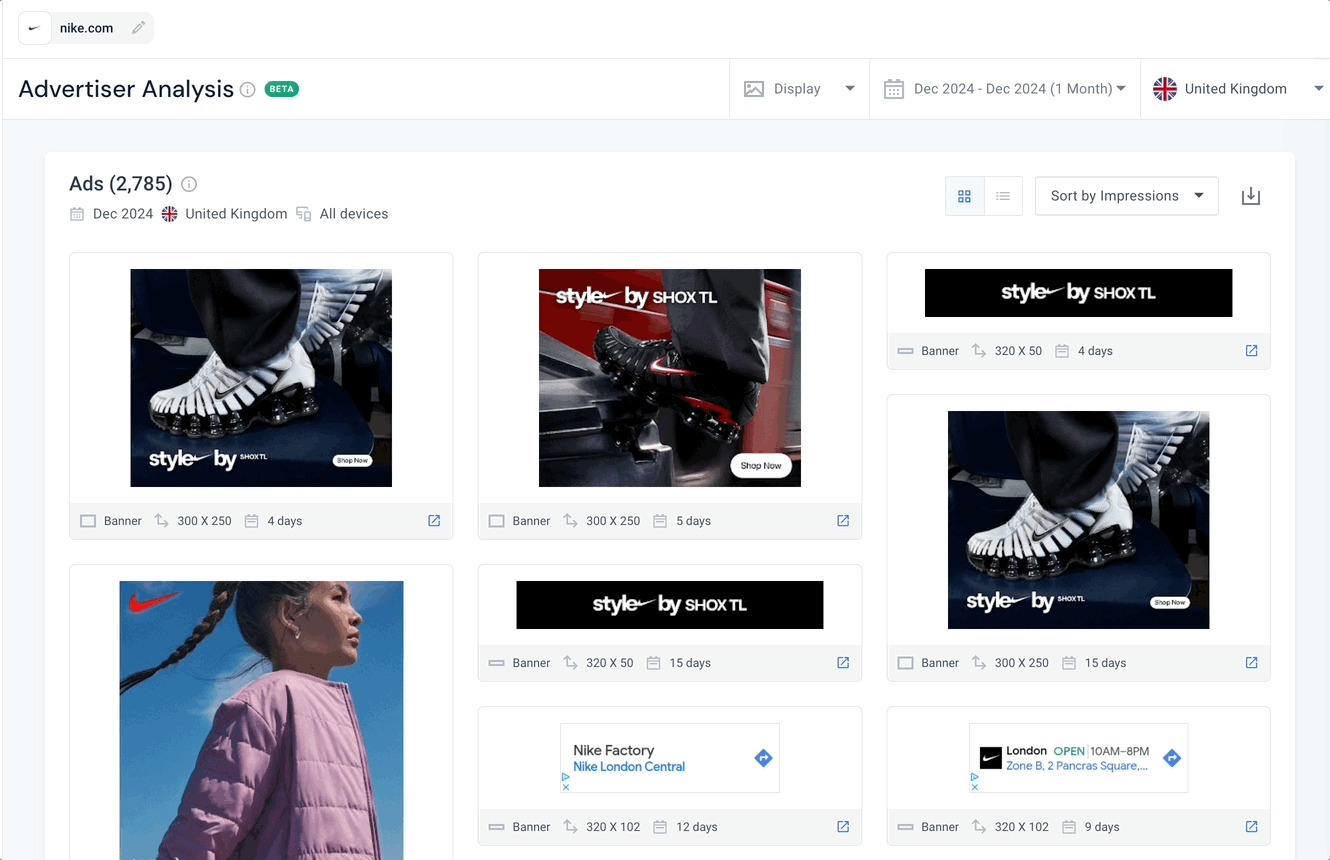
Task: Click the 5 days duration text
Action: pos(693,521)
